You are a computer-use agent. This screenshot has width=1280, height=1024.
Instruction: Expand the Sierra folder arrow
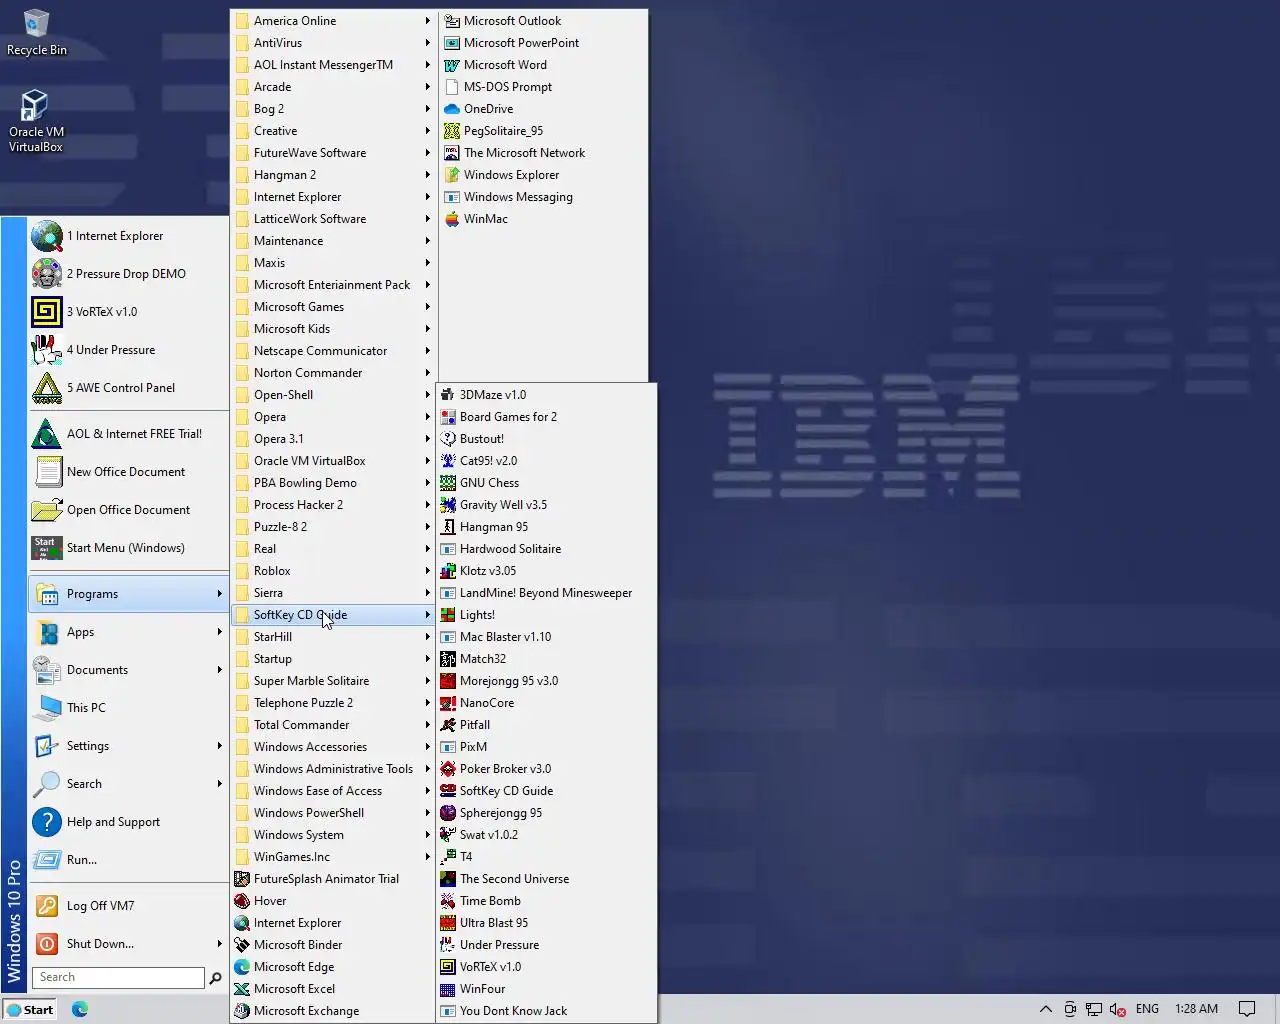(x=427, y=593)
